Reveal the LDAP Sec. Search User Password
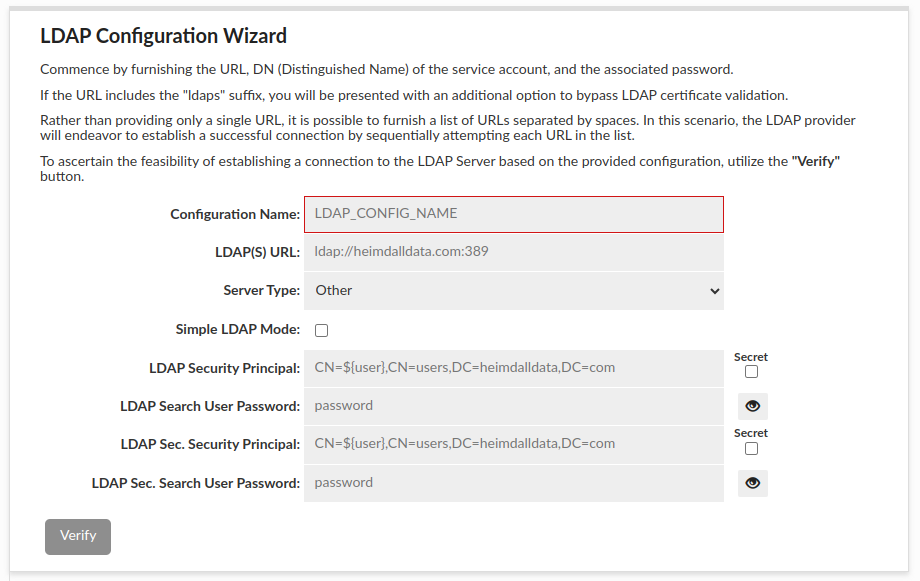This screenshot has height=581, width=920. (x=753, y=483)
